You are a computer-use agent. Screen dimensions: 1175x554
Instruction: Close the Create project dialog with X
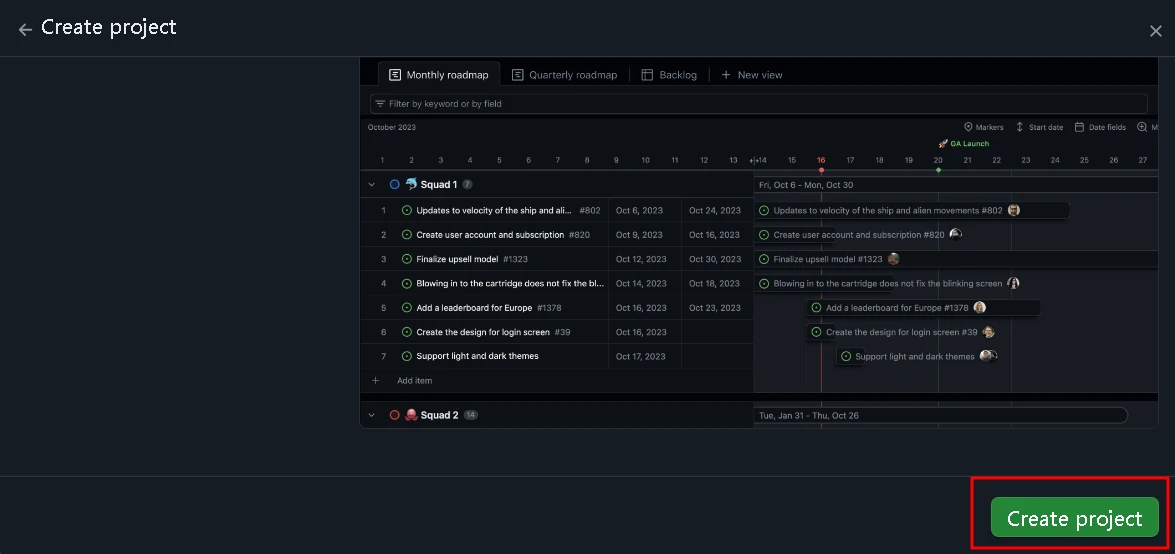click(1156, 31)
